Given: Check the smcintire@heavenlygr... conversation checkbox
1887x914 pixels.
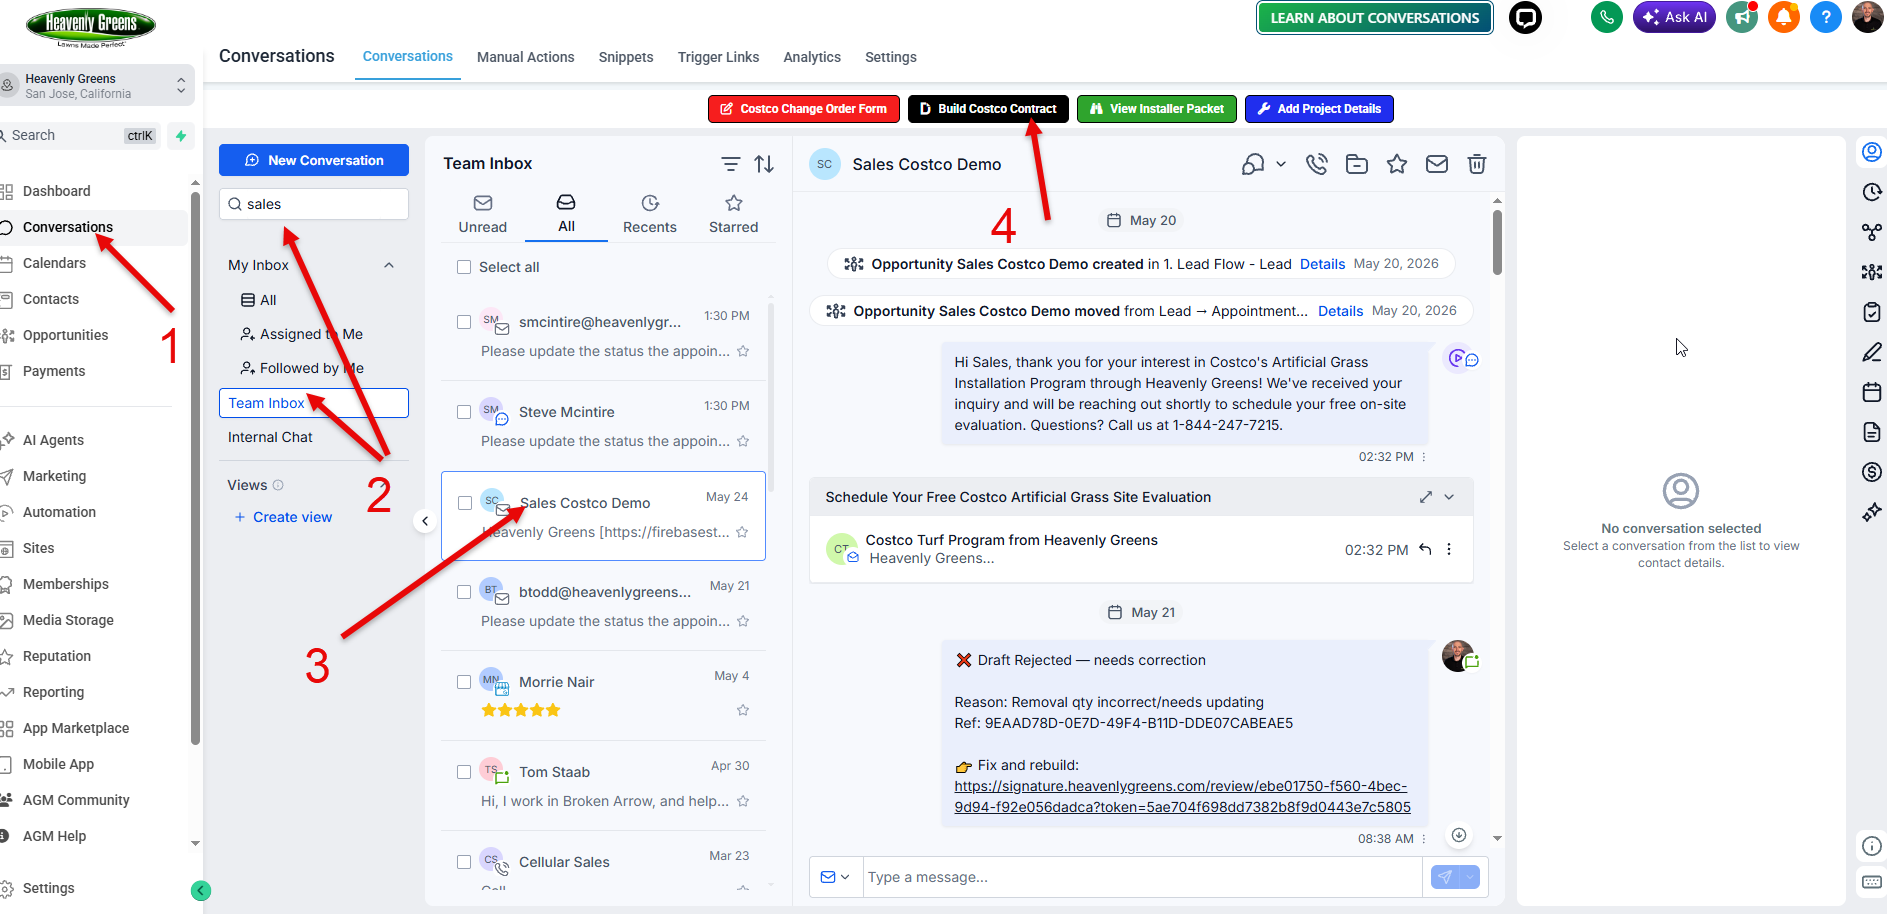Looking at the screenshot, I should click(x=464, y=322).
